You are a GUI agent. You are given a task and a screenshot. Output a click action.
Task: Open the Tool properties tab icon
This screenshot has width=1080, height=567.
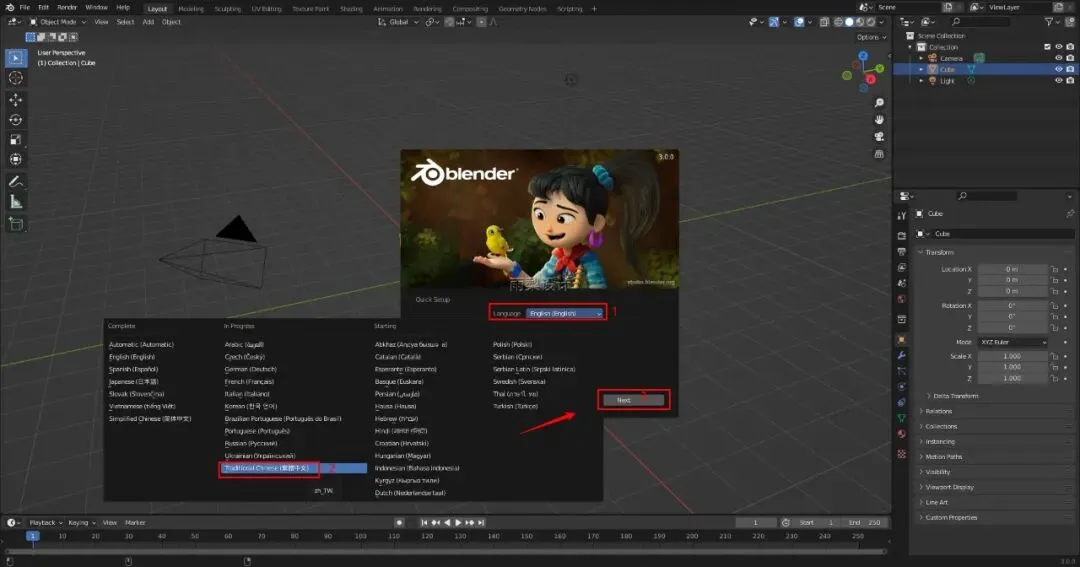902,216
